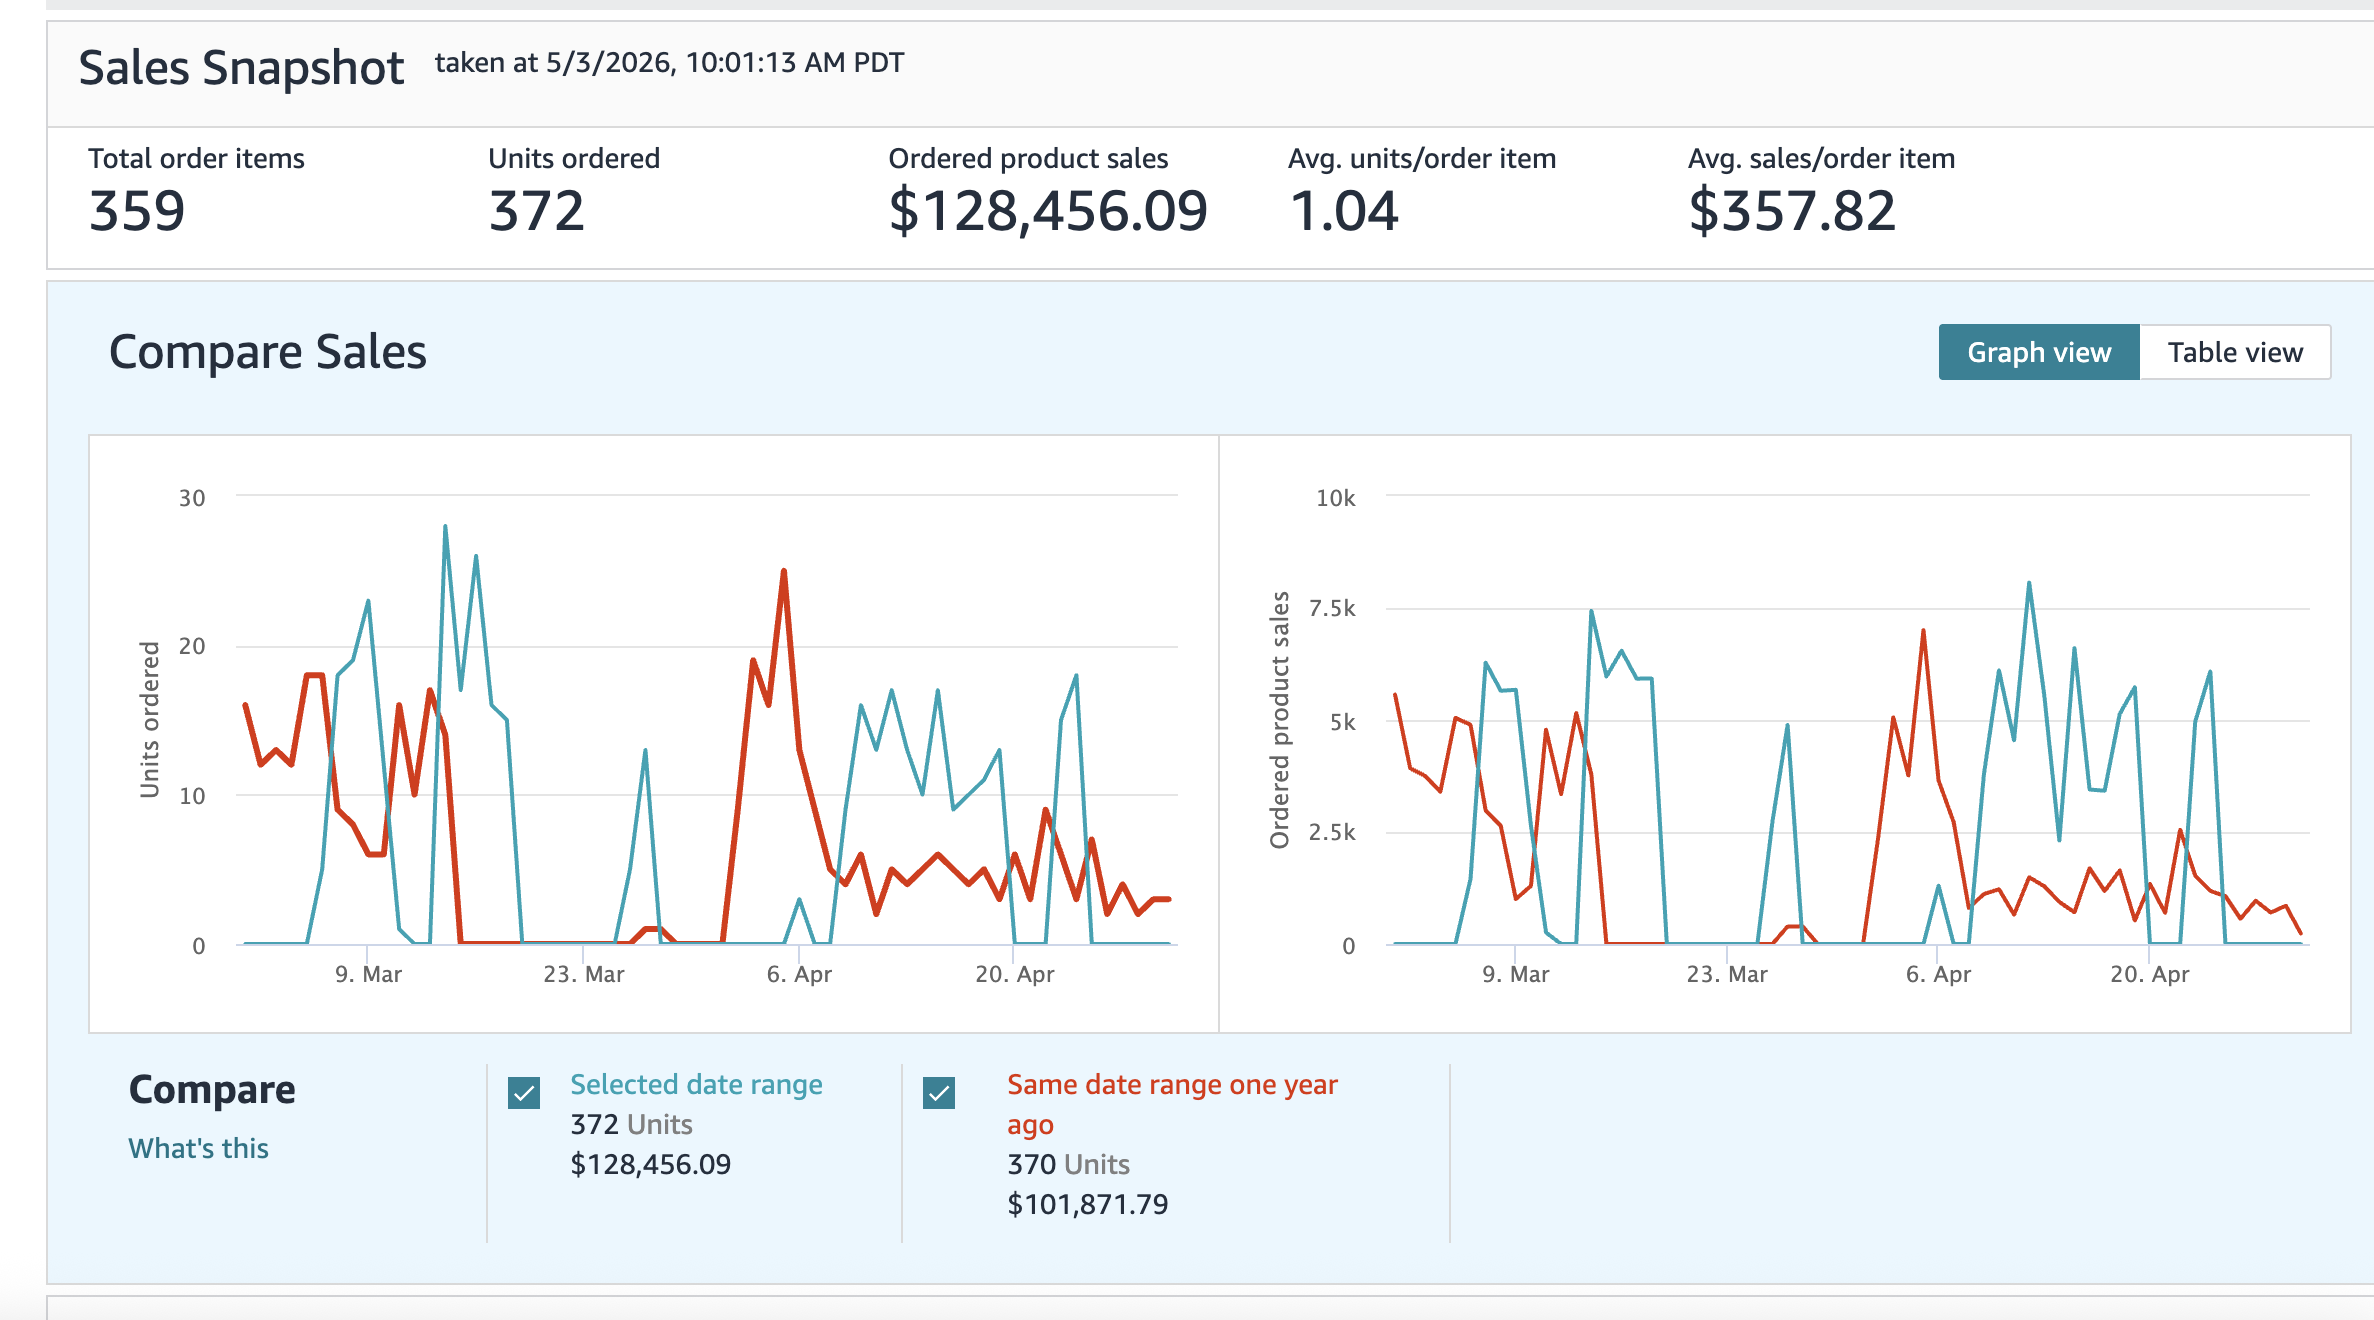Uncheck the Selected date range checkbox
Viewport: 2374px width, 1320px height.
(x=524, y=1093)
